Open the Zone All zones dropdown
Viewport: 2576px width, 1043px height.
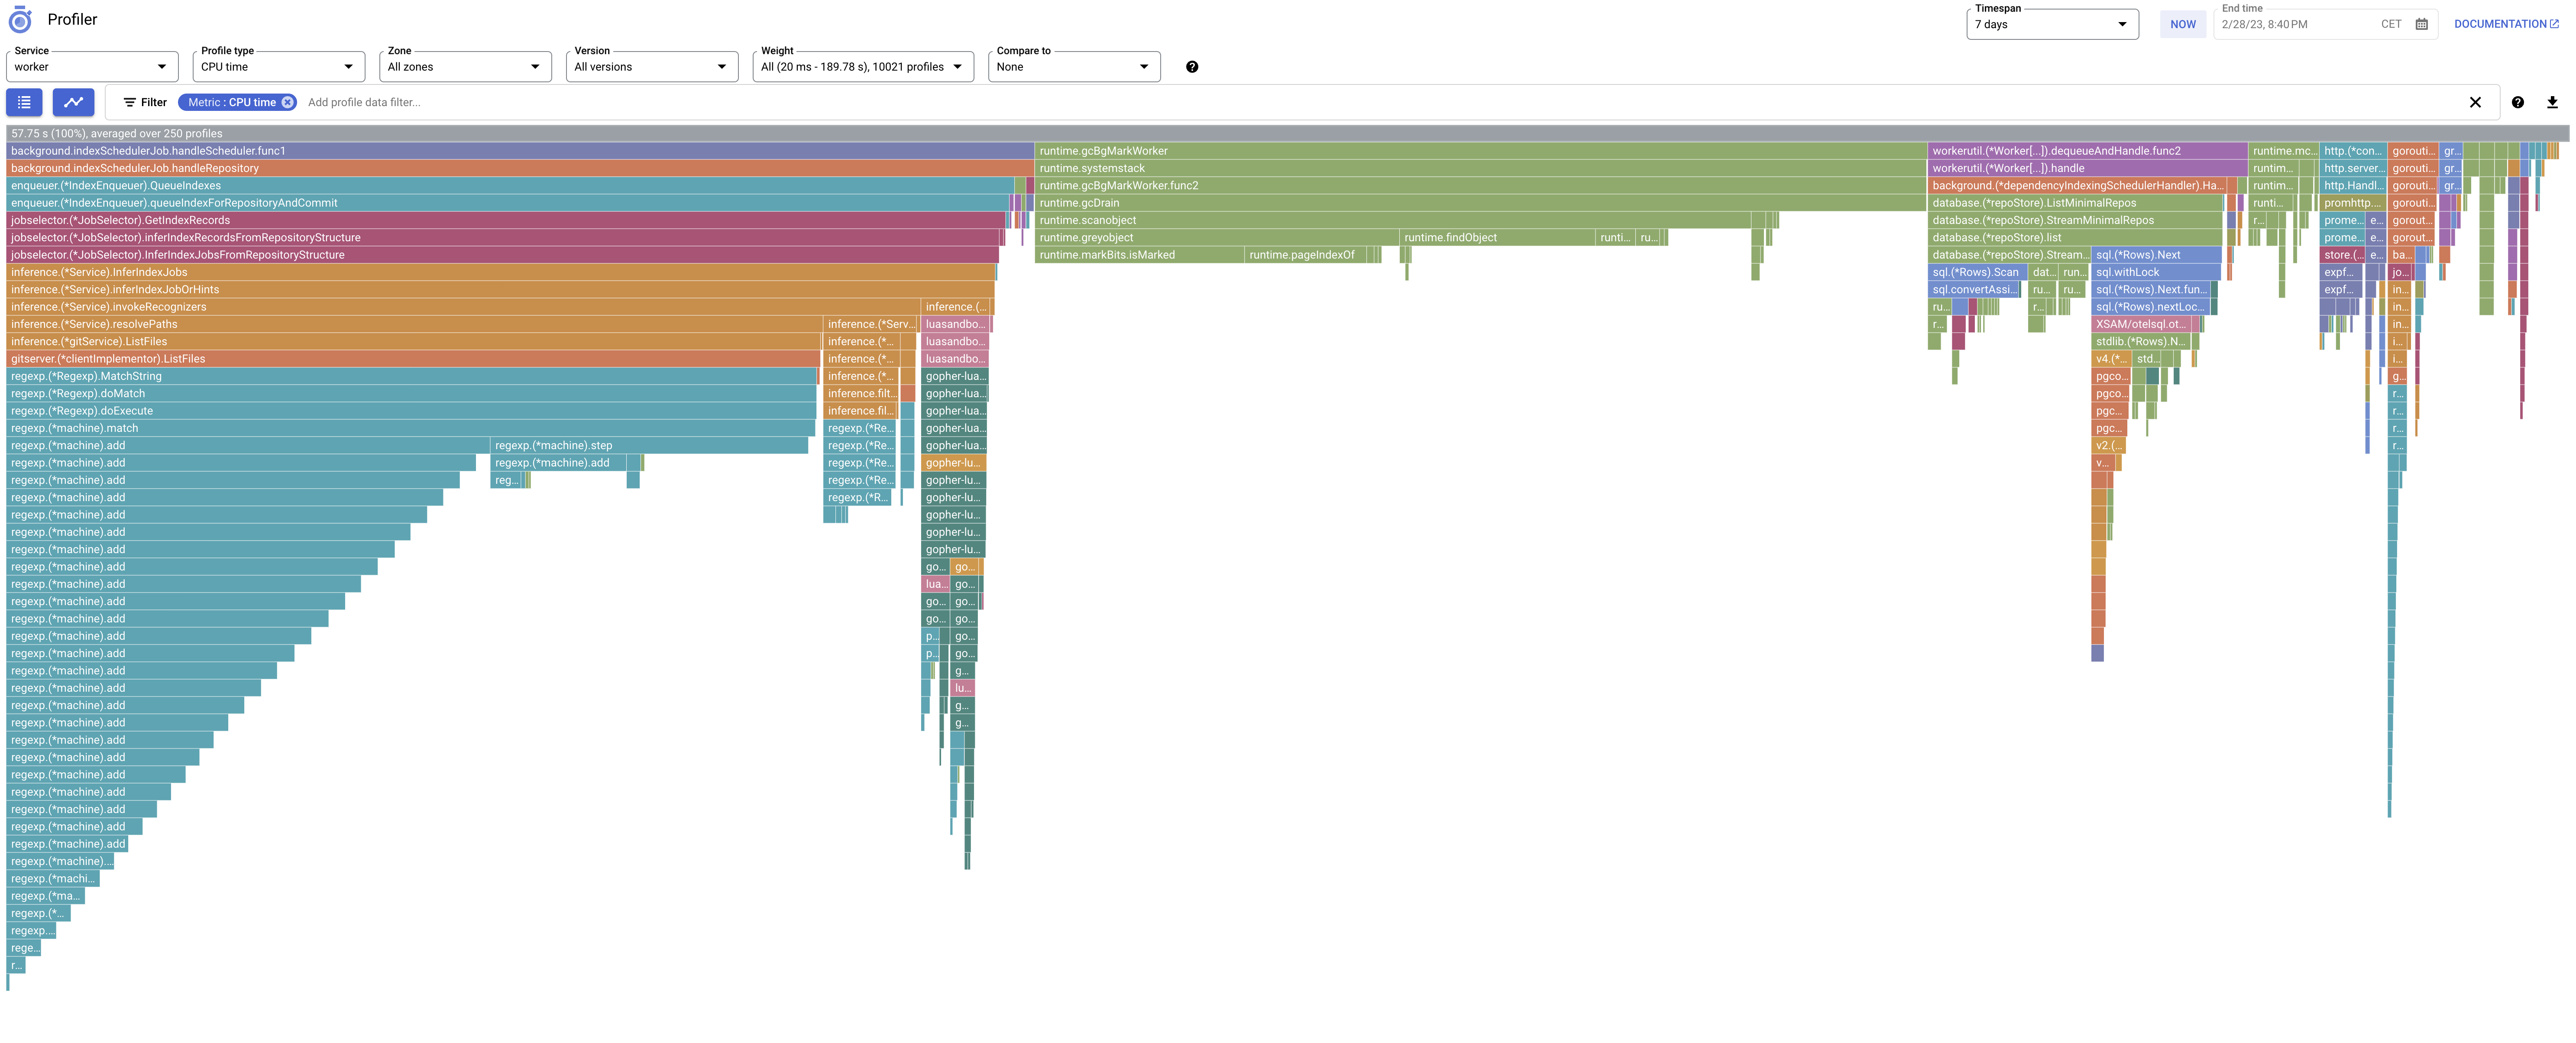pos(465,67)
